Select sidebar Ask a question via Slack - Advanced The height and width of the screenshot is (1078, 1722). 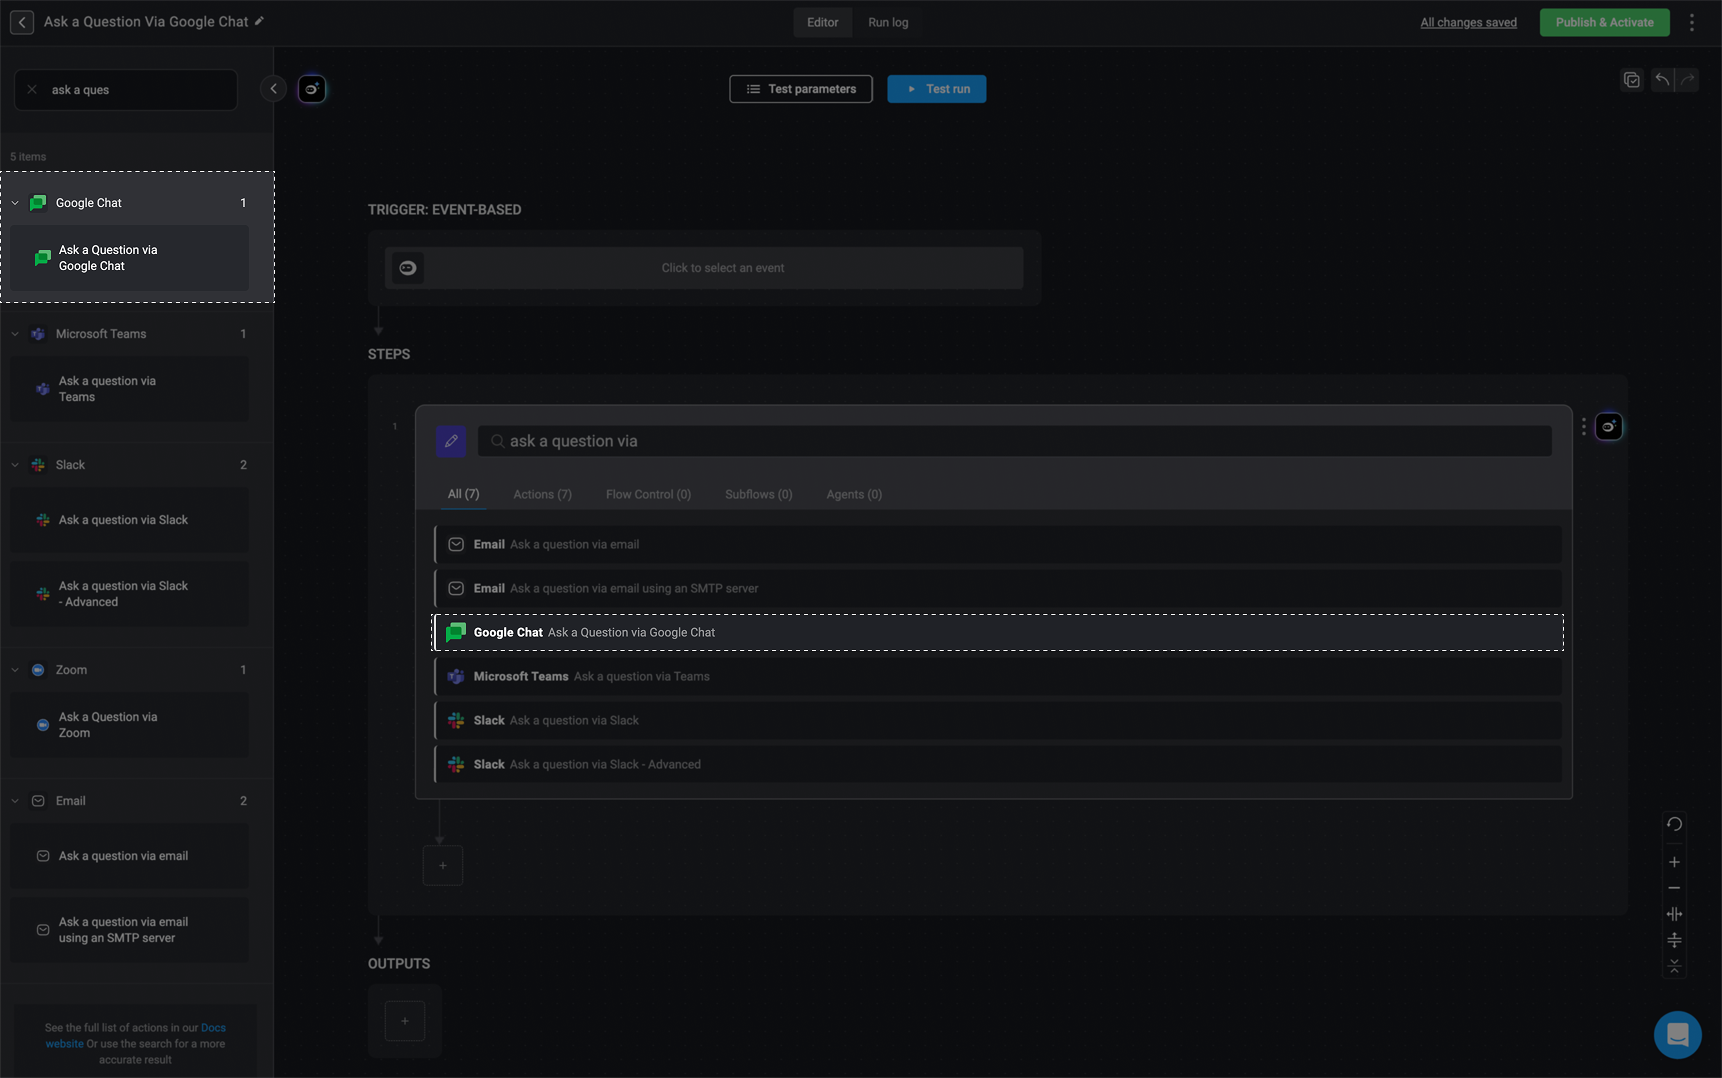(x=130, y=594)
